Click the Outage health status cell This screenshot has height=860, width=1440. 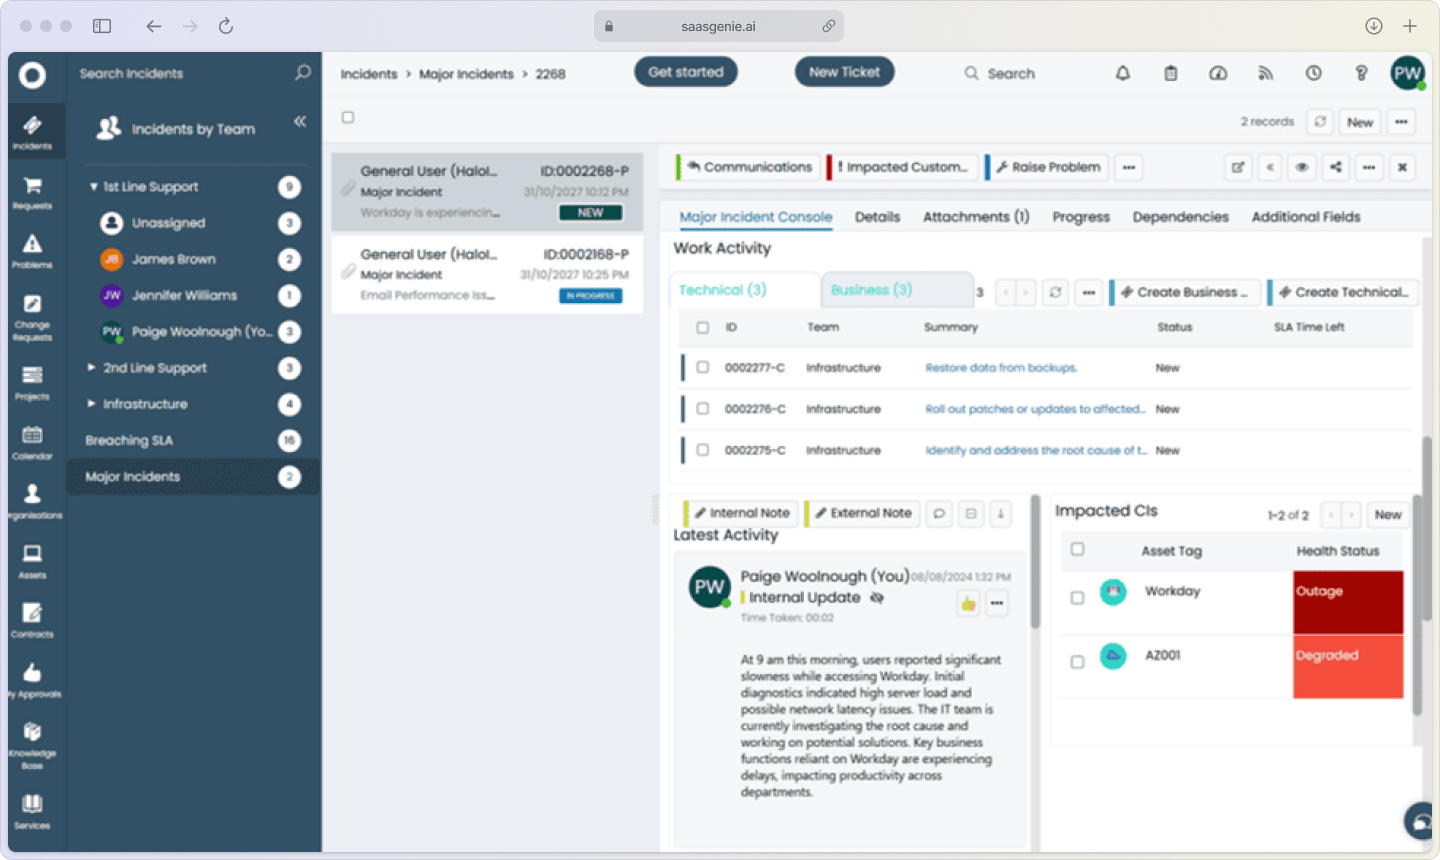pos(1348,602)
